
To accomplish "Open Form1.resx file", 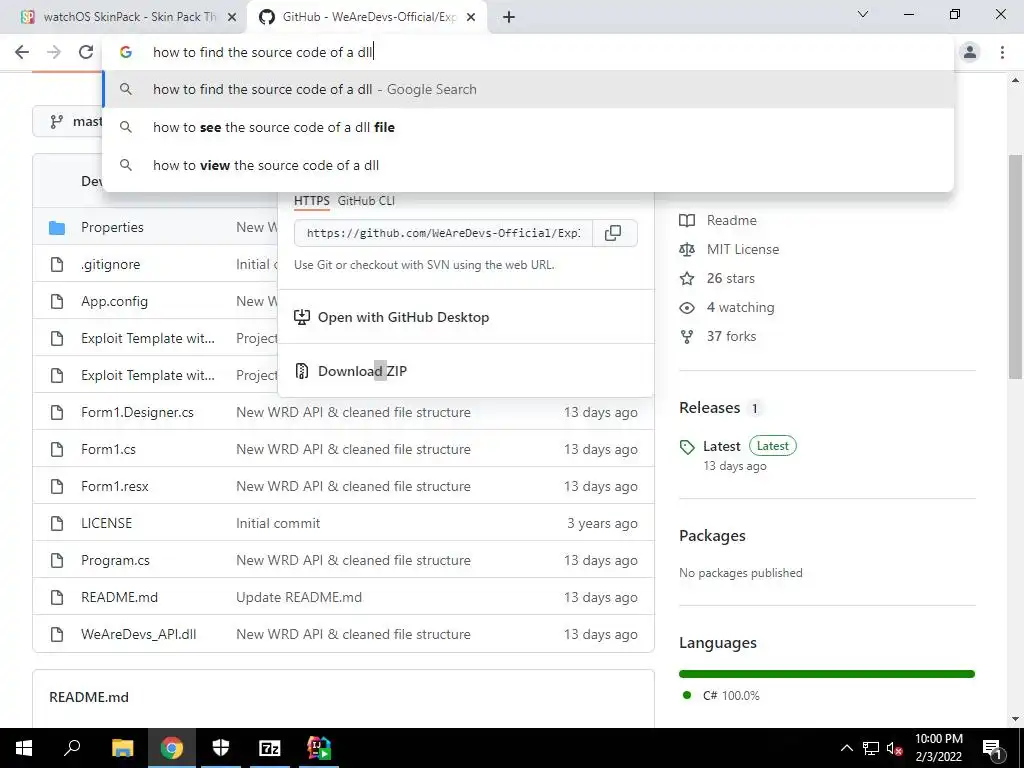I will pyautogui.click(x=115, y=487).
